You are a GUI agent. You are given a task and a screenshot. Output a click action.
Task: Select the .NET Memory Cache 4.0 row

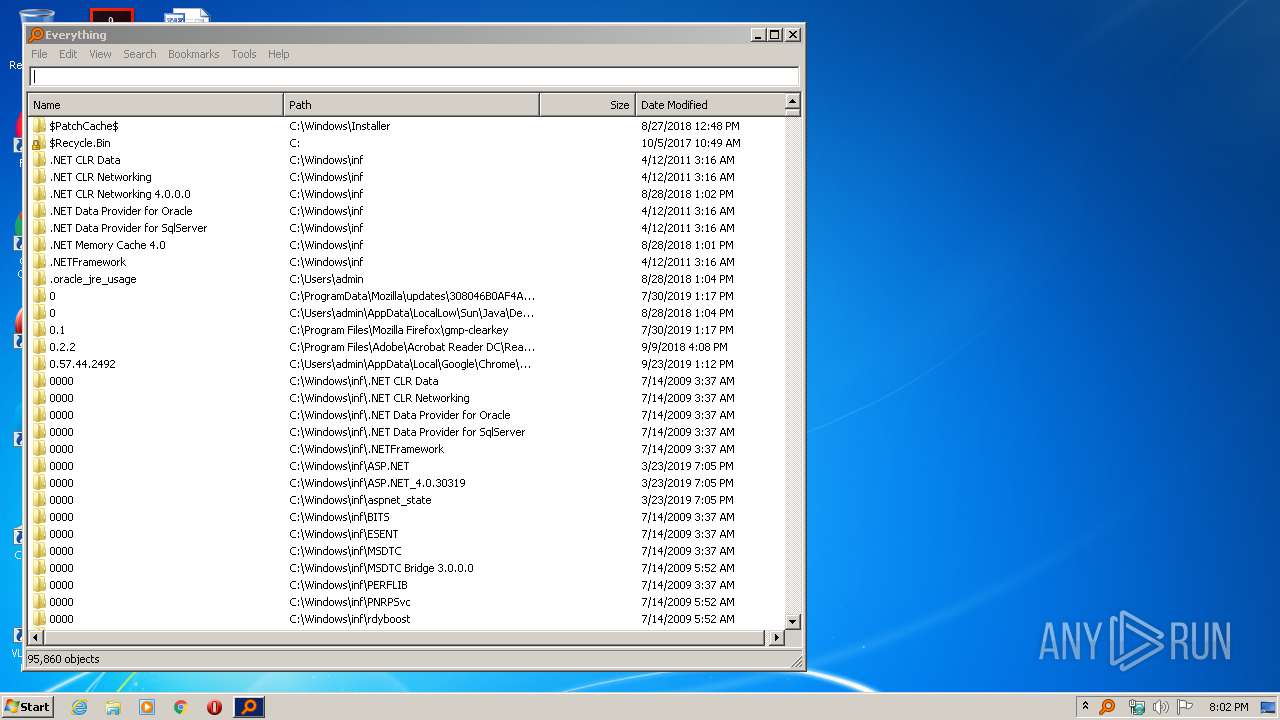click(407, 245)
